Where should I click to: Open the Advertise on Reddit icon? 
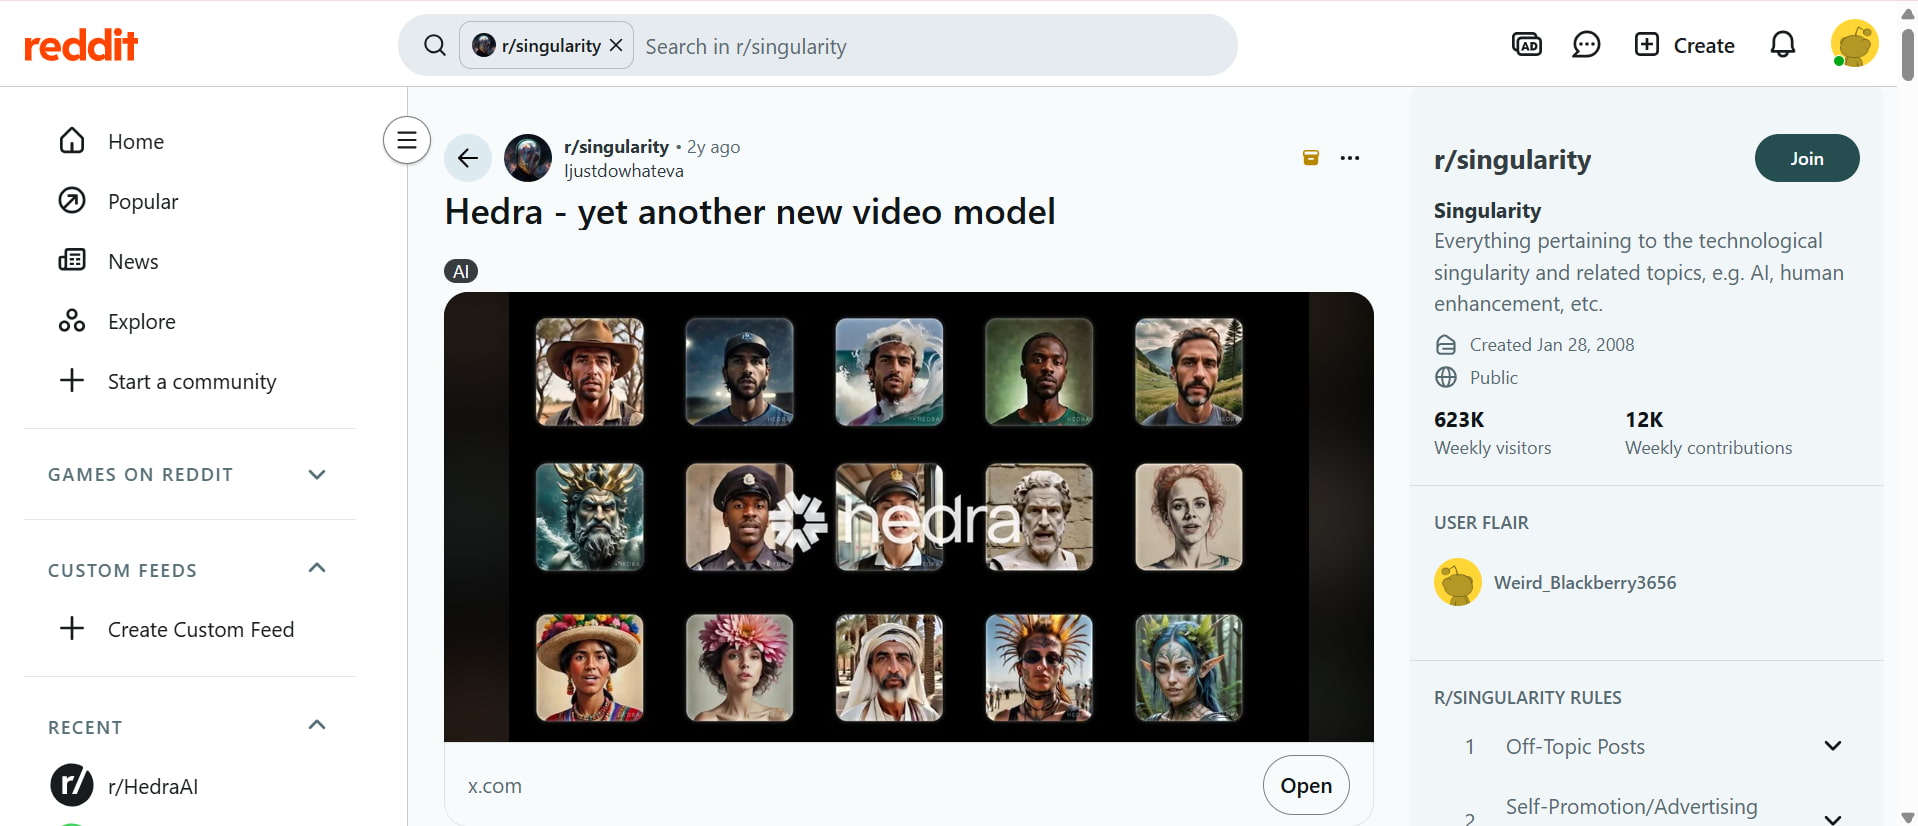[x=1527, y=45]
